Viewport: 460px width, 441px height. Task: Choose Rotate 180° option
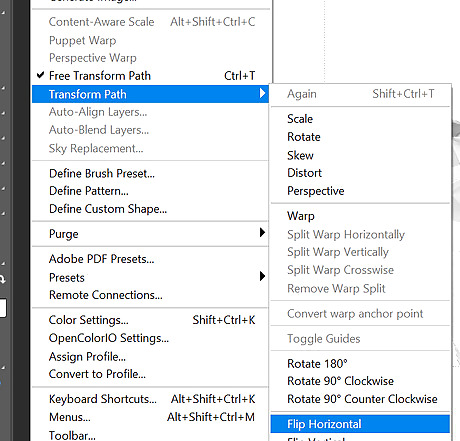pyautogui.click(x=360, y=364)
